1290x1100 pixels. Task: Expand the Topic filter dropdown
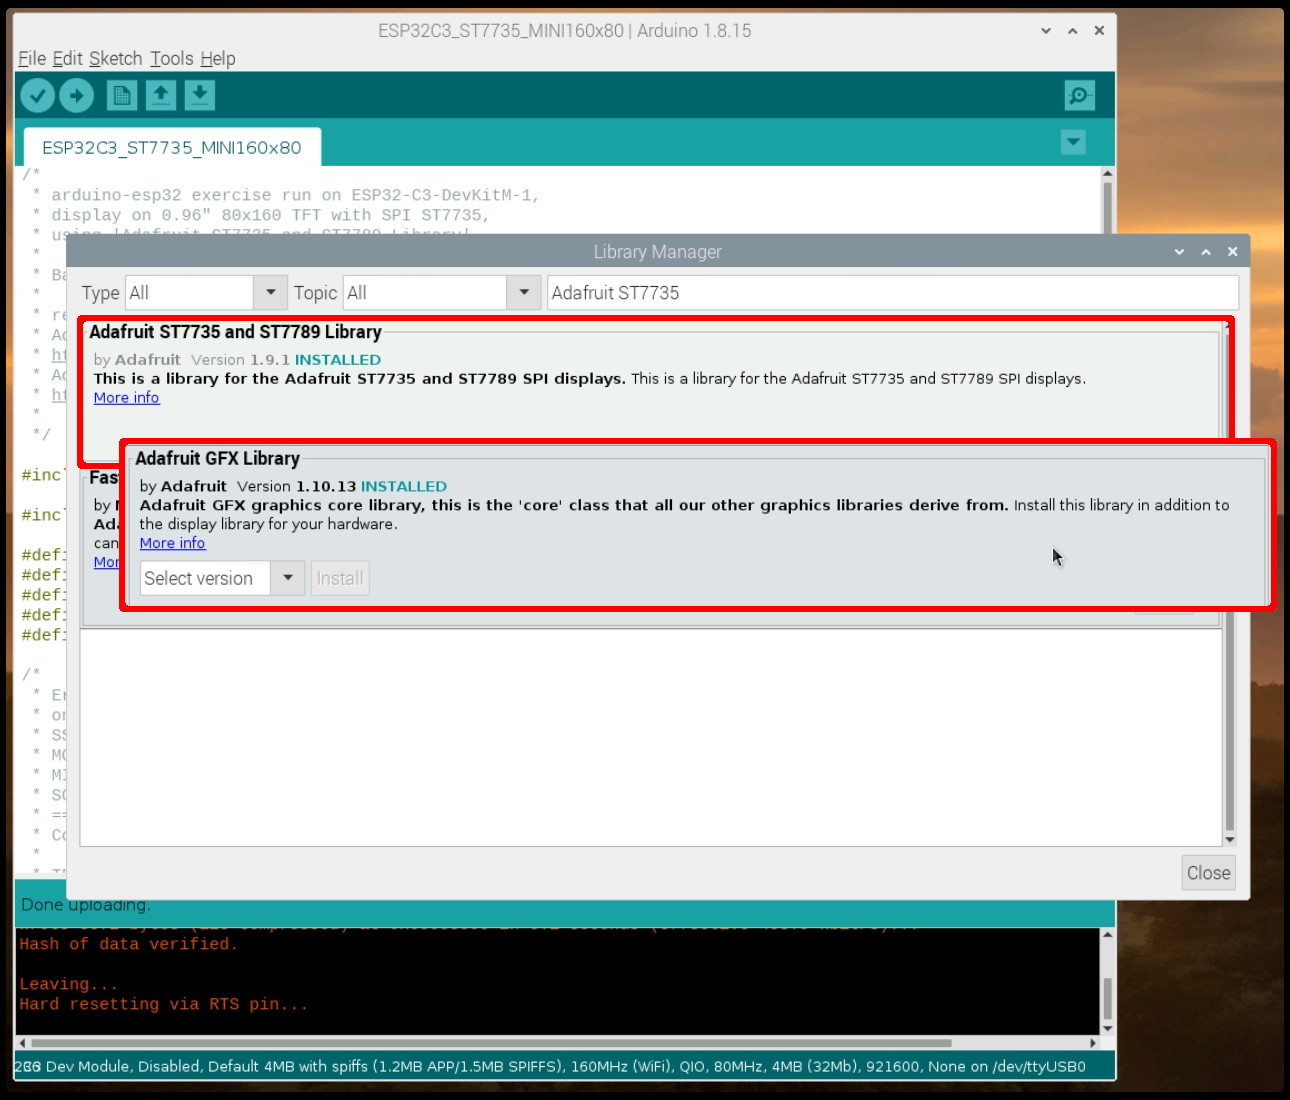tap(524, 293)
